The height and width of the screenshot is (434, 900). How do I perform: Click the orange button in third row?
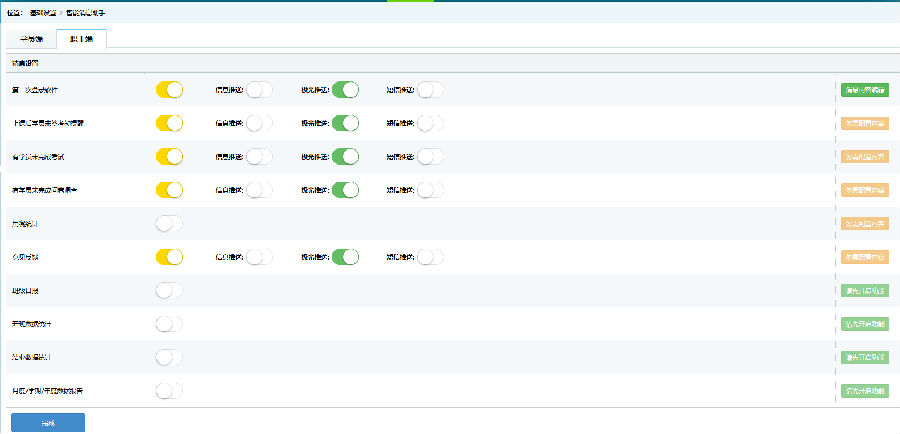(x=864, y=156)
